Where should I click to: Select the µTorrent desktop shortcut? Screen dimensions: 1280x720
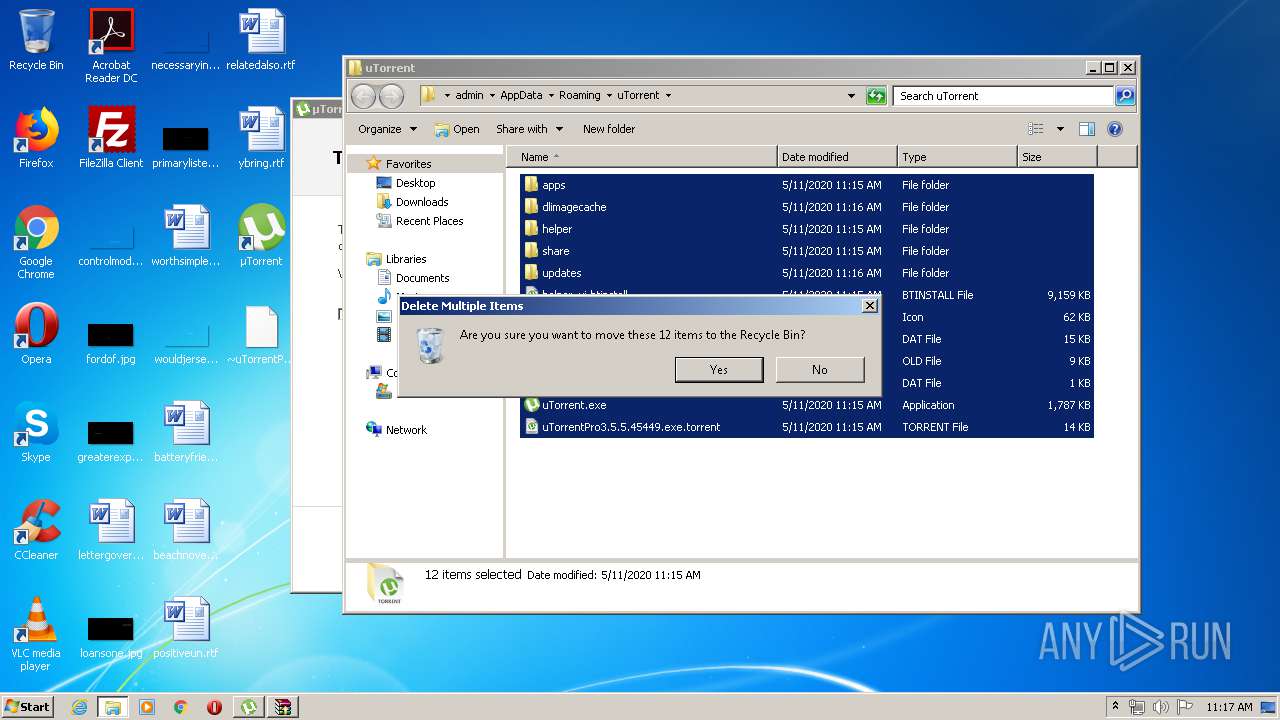tap(261, 236)
